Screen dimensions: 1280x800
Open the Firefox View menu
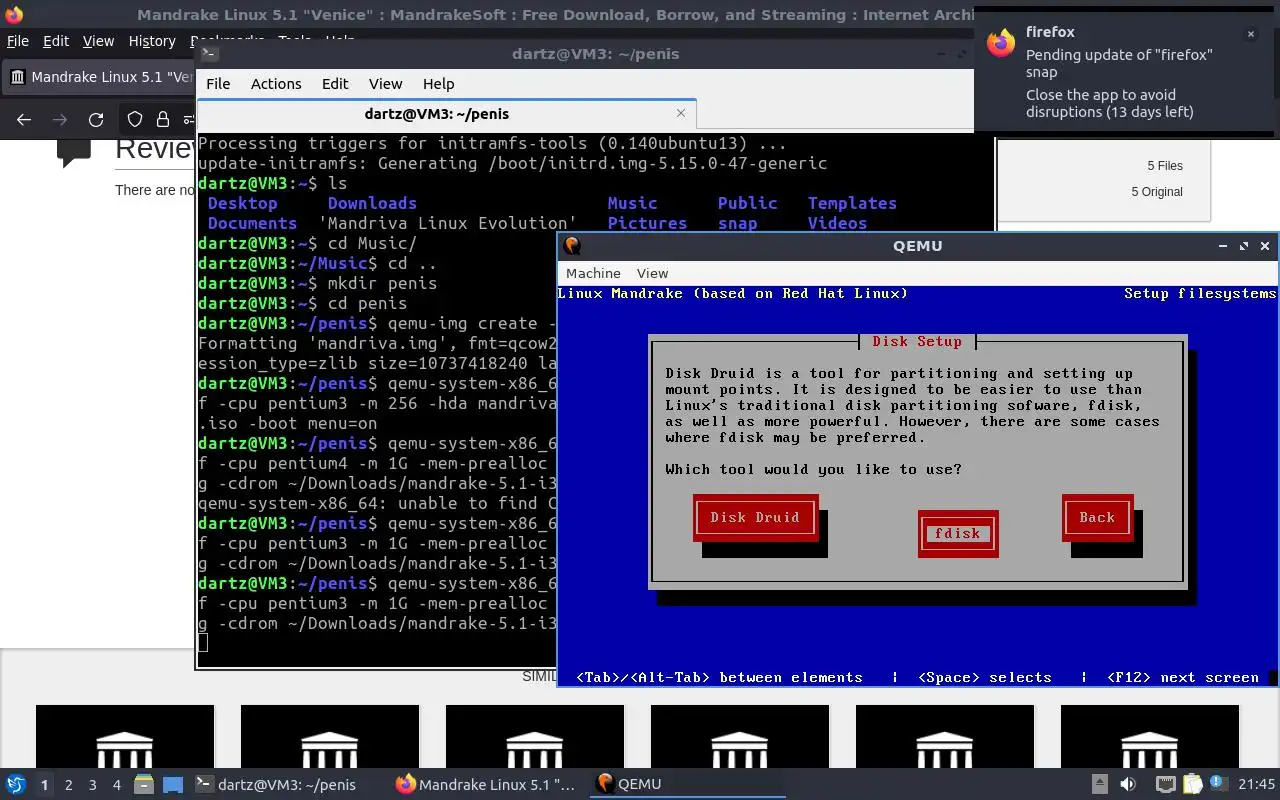tap(98, 41)
